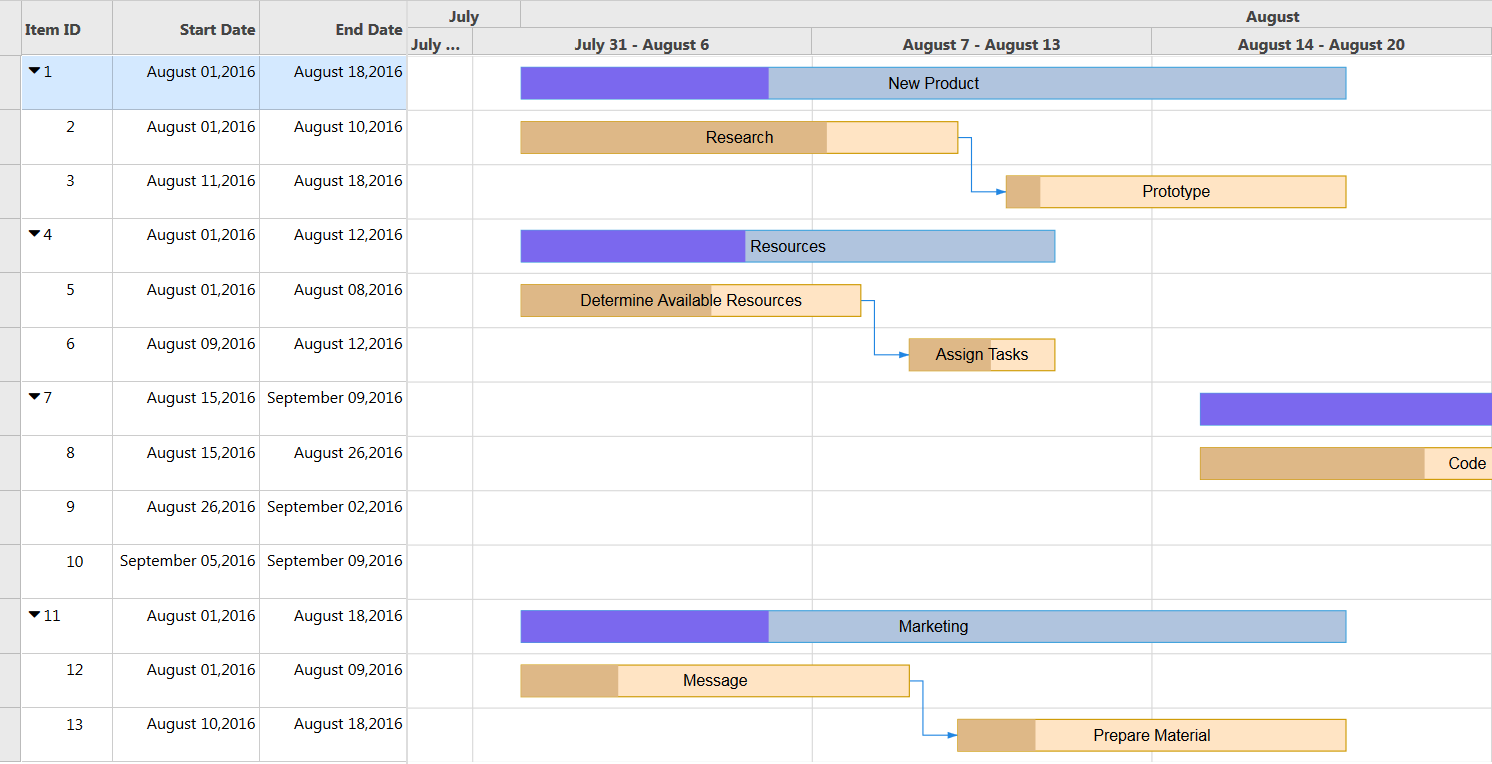Select the row with Item ID 8
Viewport: 1492px width, 764px height.
pyautogui.click(x=214, y=463)
